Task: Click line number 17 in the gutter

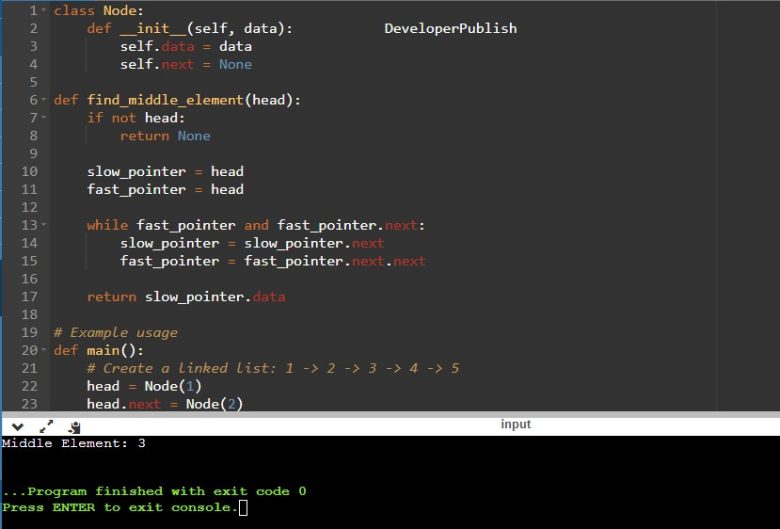Action: [28, 297]
